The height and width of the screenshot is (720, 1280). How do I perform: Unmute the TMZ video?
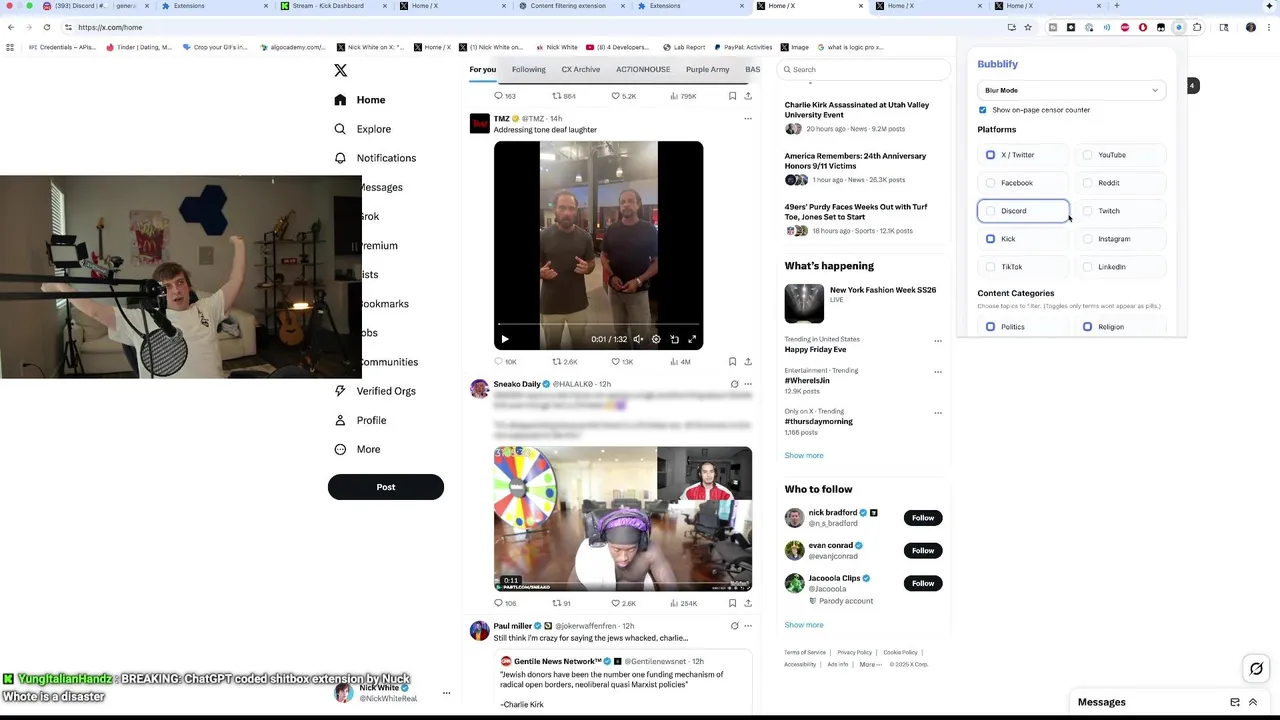pos(638,339)
